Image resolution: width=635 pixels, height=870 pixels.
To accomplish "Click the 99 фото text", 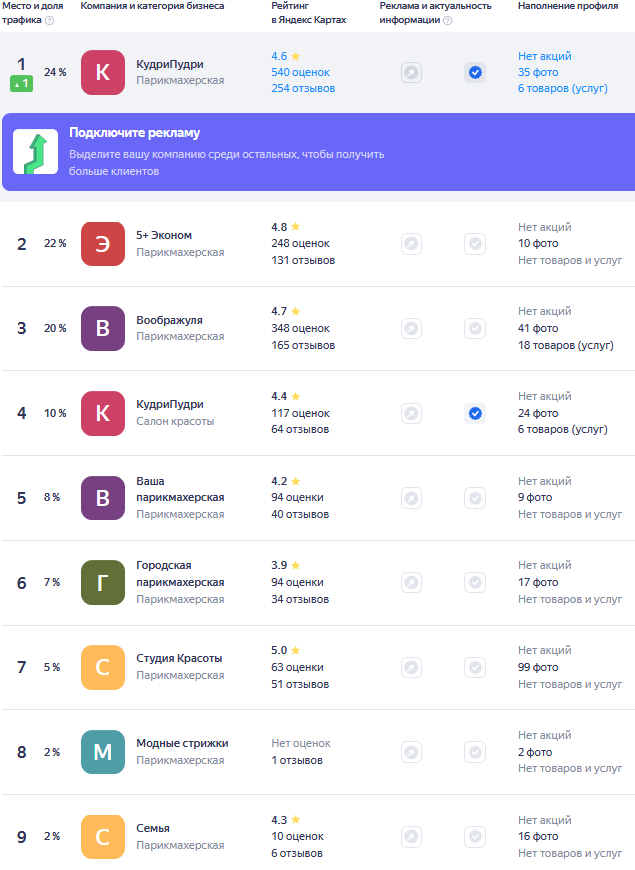I will point(538,667).
